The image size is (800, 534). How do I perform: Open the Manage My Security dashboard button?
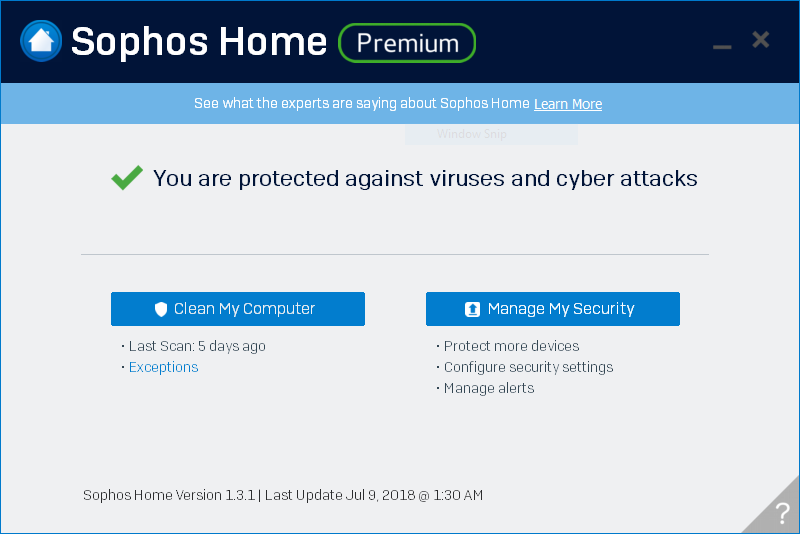(553, 309)
